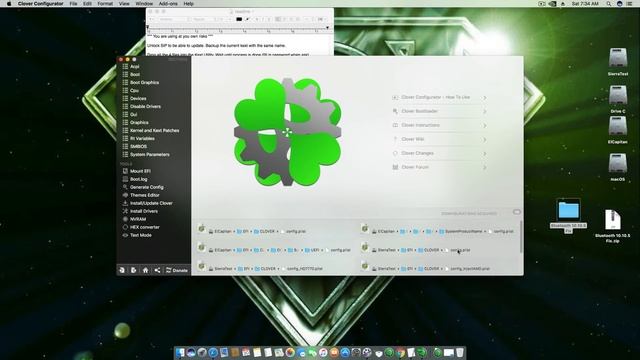Select the Disable Drivers section
This screenshot has width=640, height=360.
point(145,107)
